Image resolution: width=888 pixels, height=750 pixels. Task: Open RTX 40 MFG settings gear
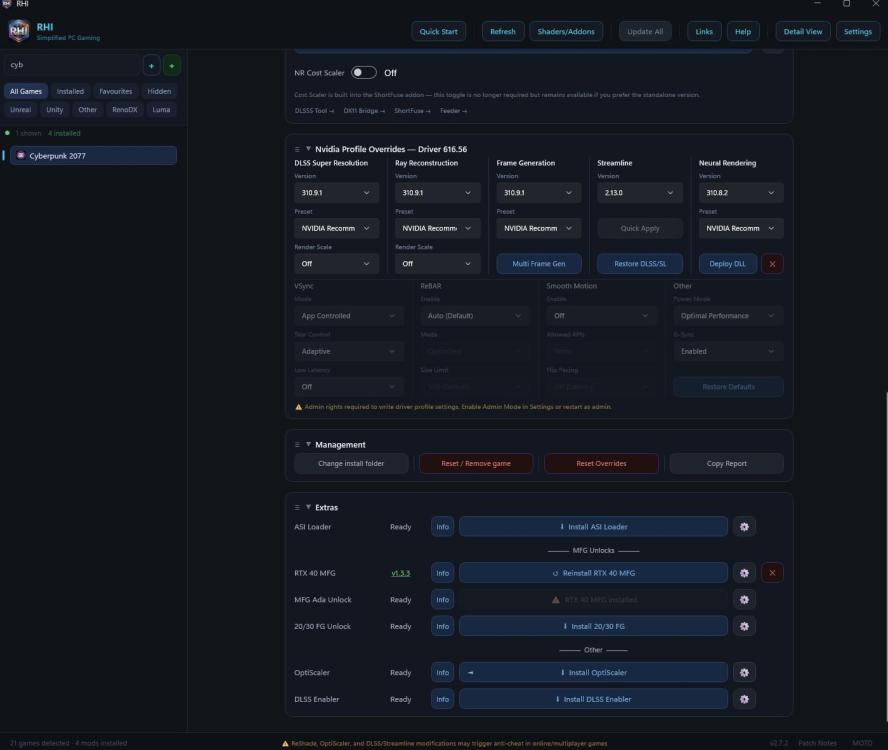[744, 573]
